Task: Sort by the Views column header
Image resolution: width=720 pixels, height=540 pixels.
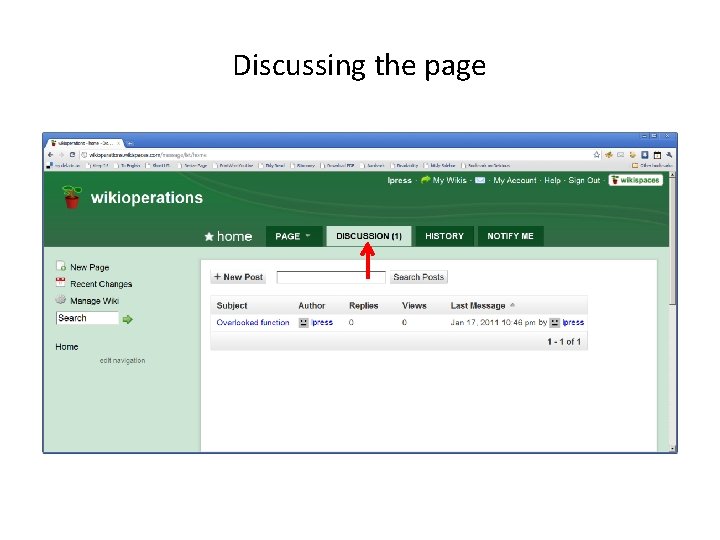Action: coord(414,305)
